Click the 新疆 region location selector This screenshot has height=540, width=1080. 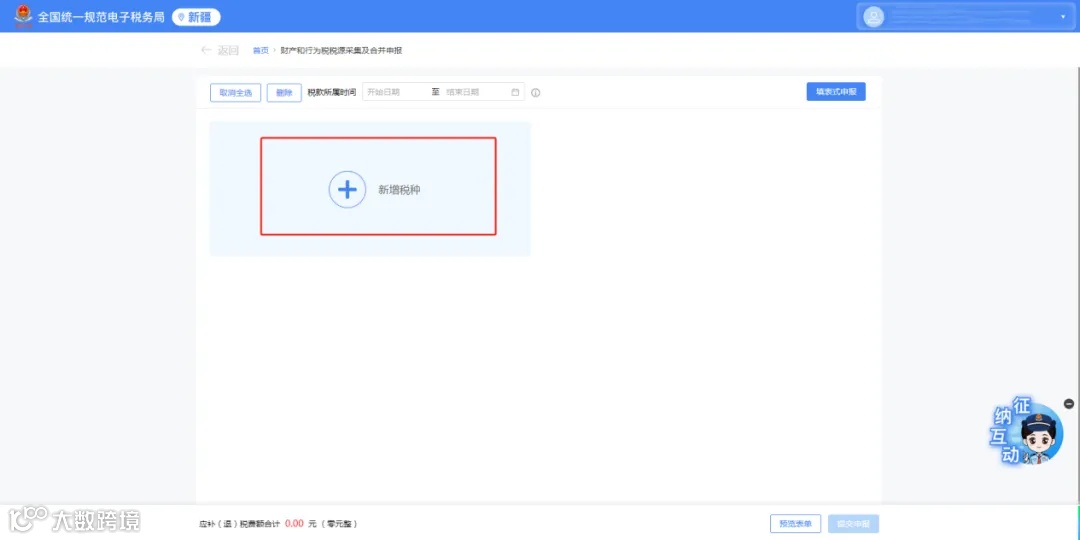click(196, 17)
